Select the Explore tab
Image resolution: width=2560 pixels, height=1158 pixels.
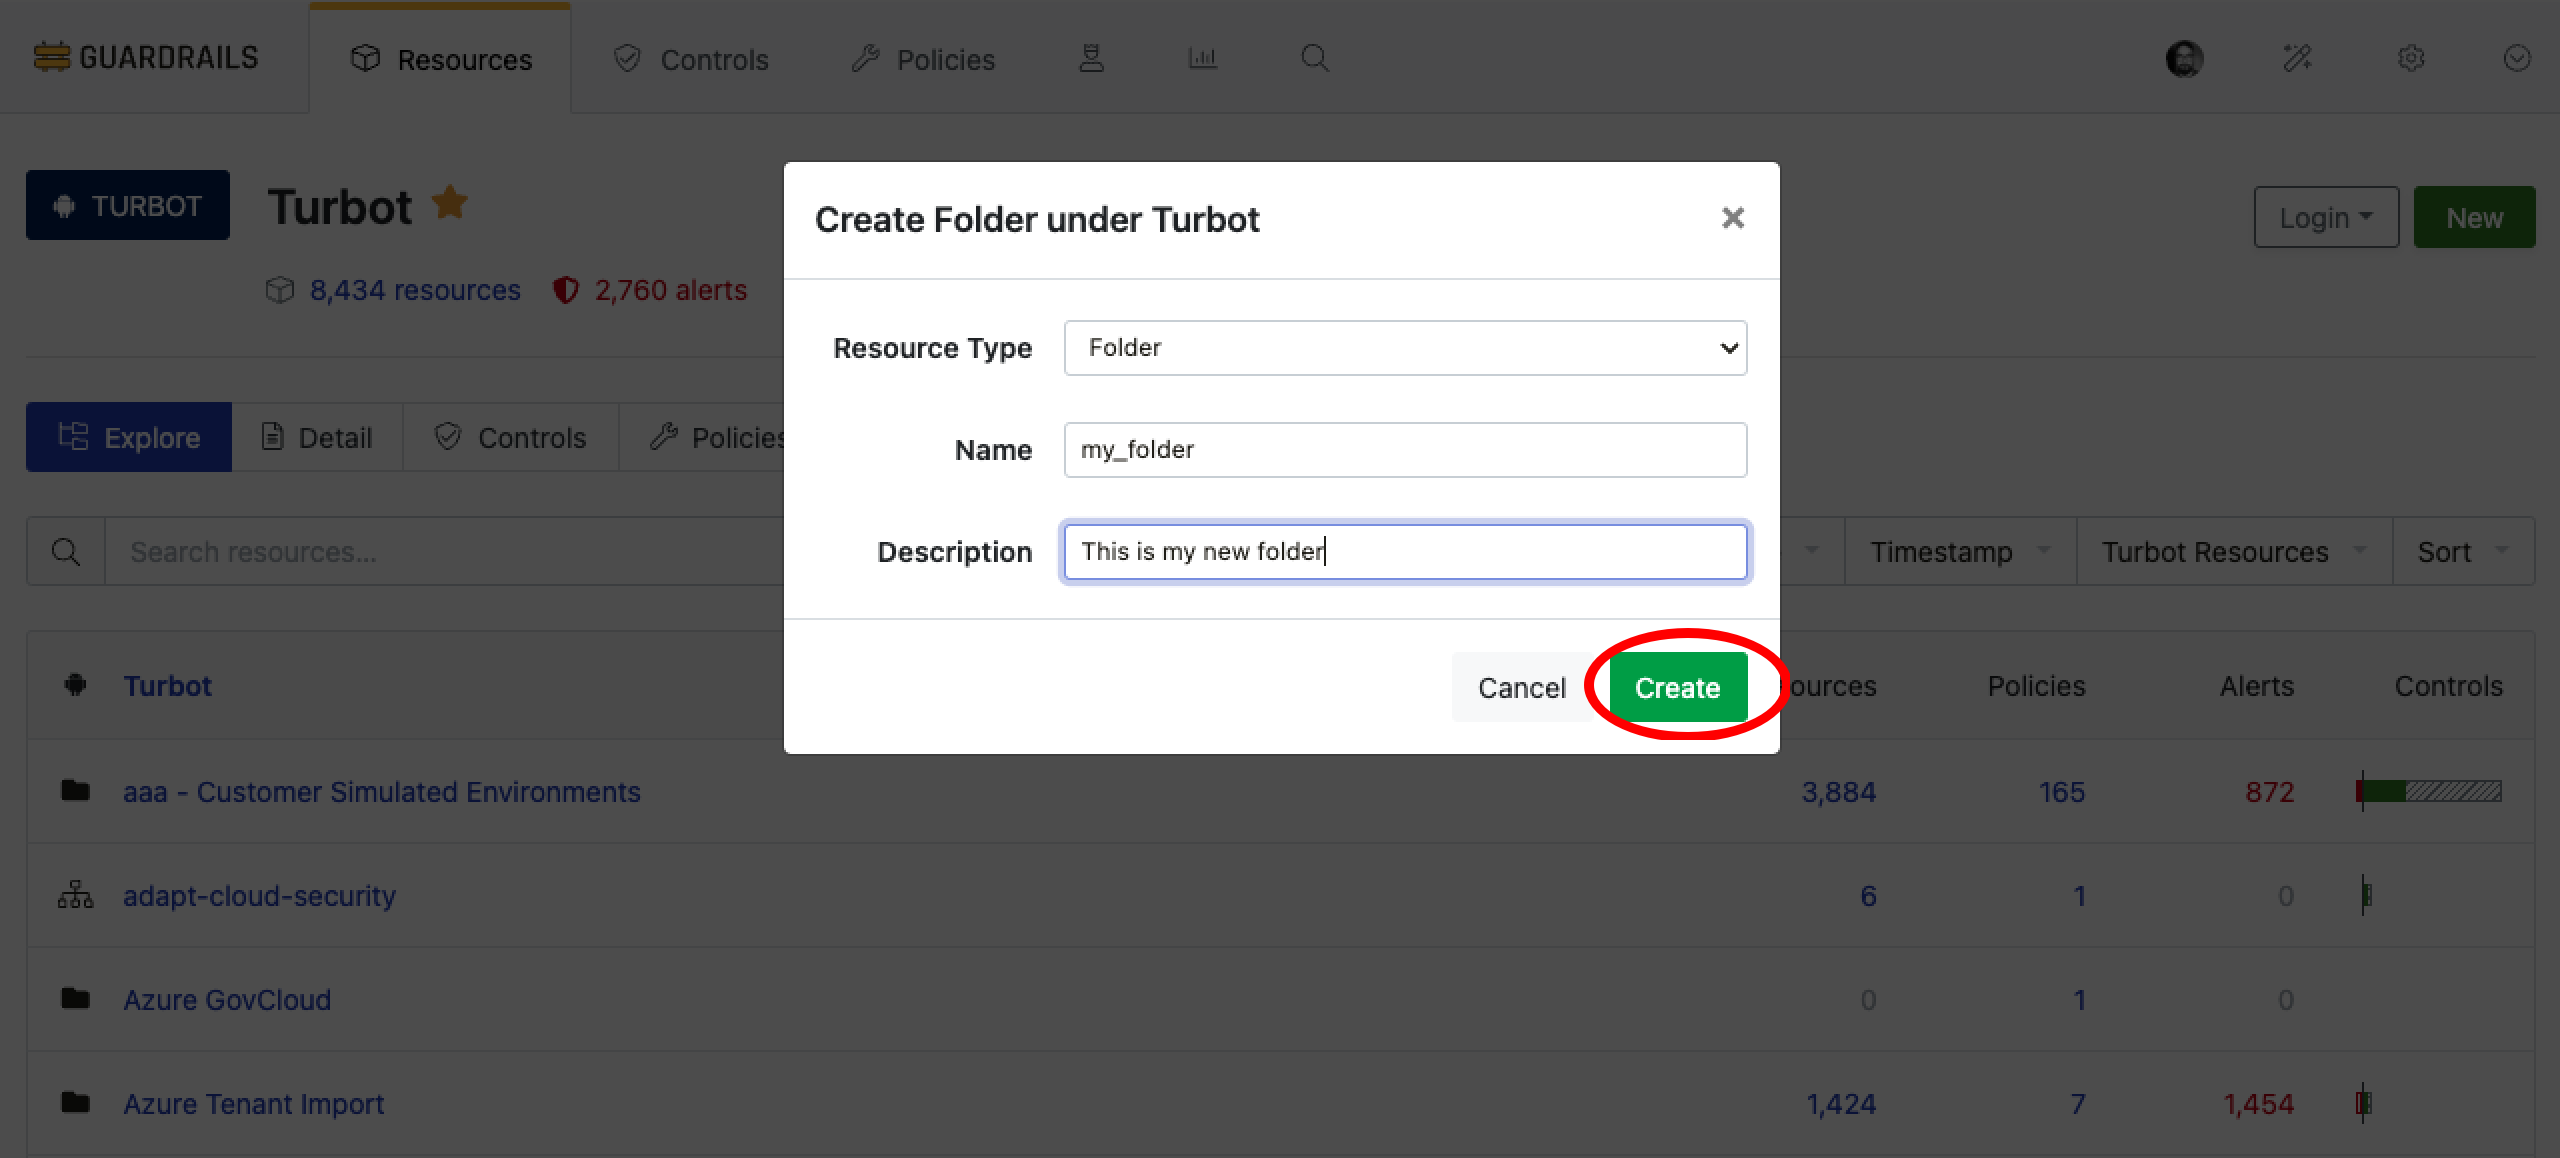coord(128,437)
